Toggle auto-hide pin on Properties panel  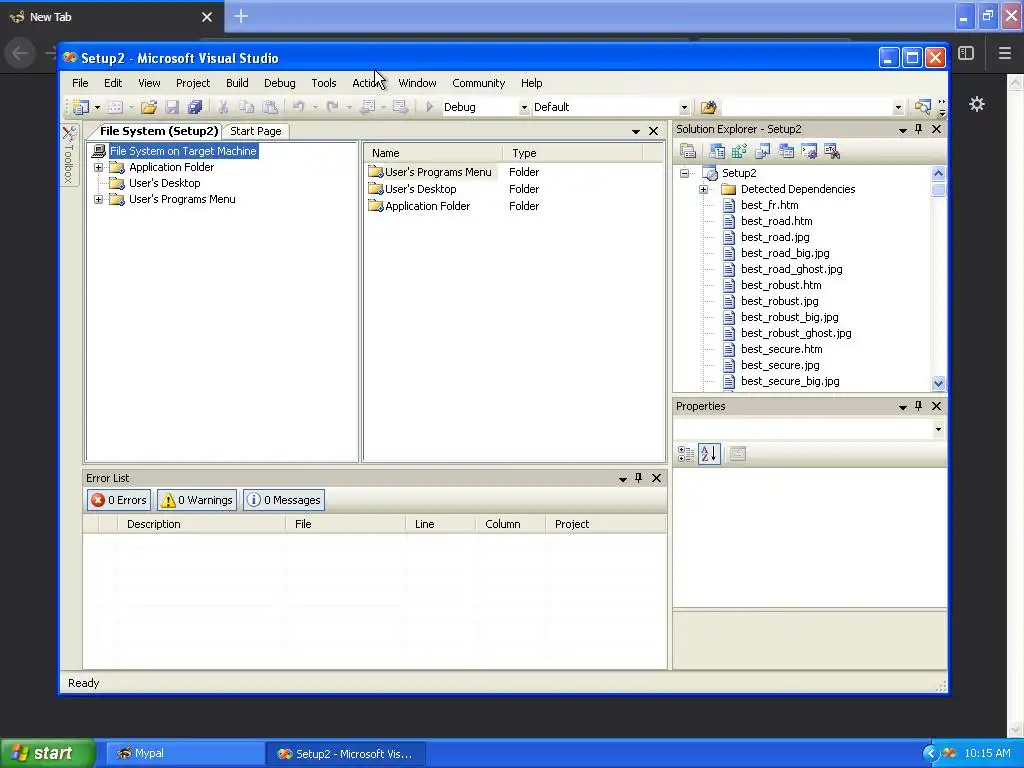pyautogui.click(x=919, y=406)
